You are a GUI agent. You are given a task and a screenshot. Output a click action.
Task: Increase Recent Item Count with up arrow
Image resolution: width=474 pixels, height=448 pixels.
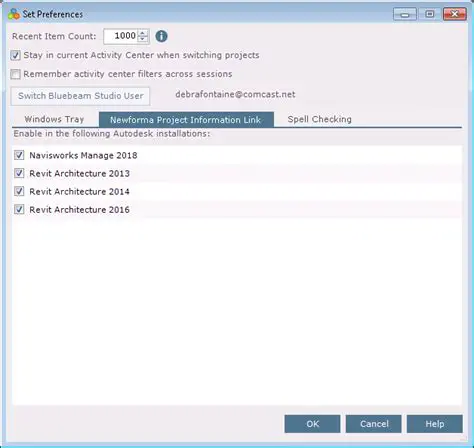[143, 33]
